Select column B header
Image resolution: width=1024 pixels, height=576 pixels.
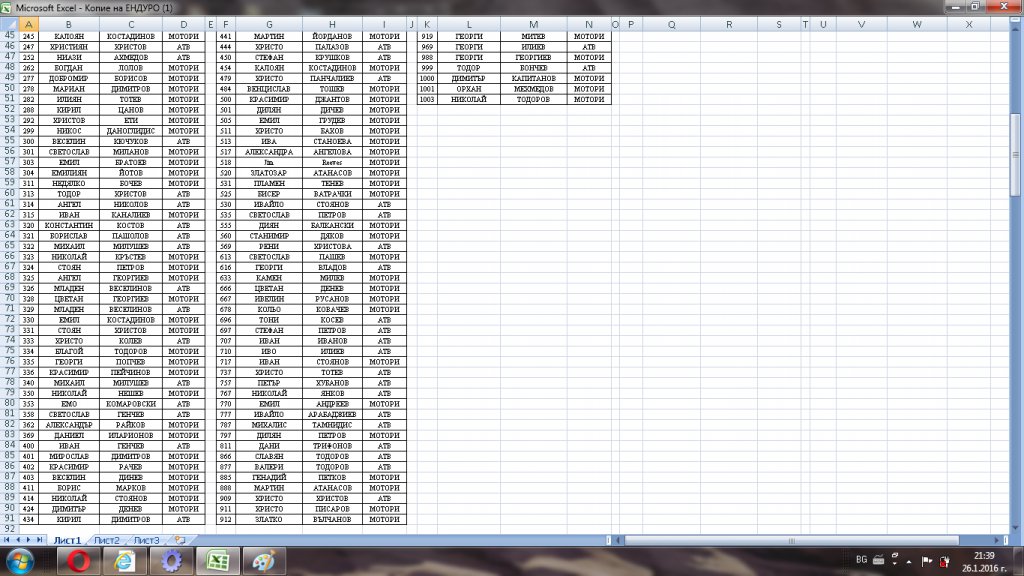(69, 24)
